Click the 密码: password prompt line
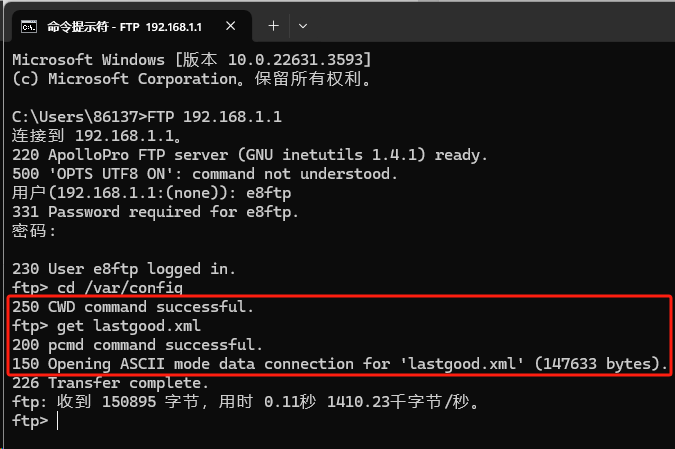The height and width of the screenshot is (449, 675). coord(34,231)
